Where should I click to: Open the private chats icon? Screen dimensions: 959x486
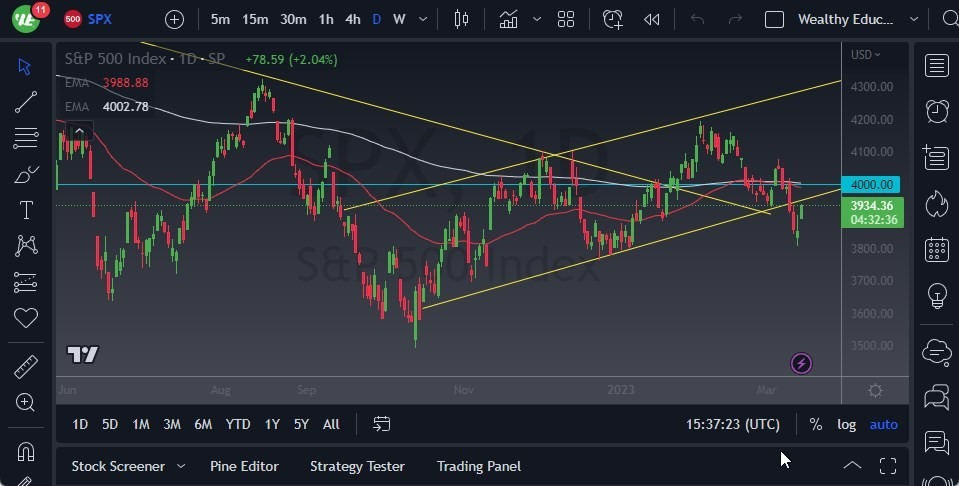click(936, 397)
